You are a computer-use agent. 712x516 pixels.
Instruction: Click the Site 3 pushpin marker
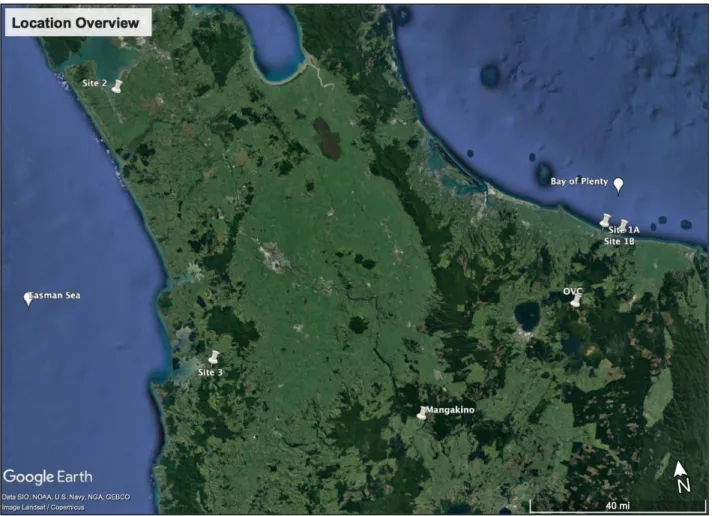tap(213, 357)
